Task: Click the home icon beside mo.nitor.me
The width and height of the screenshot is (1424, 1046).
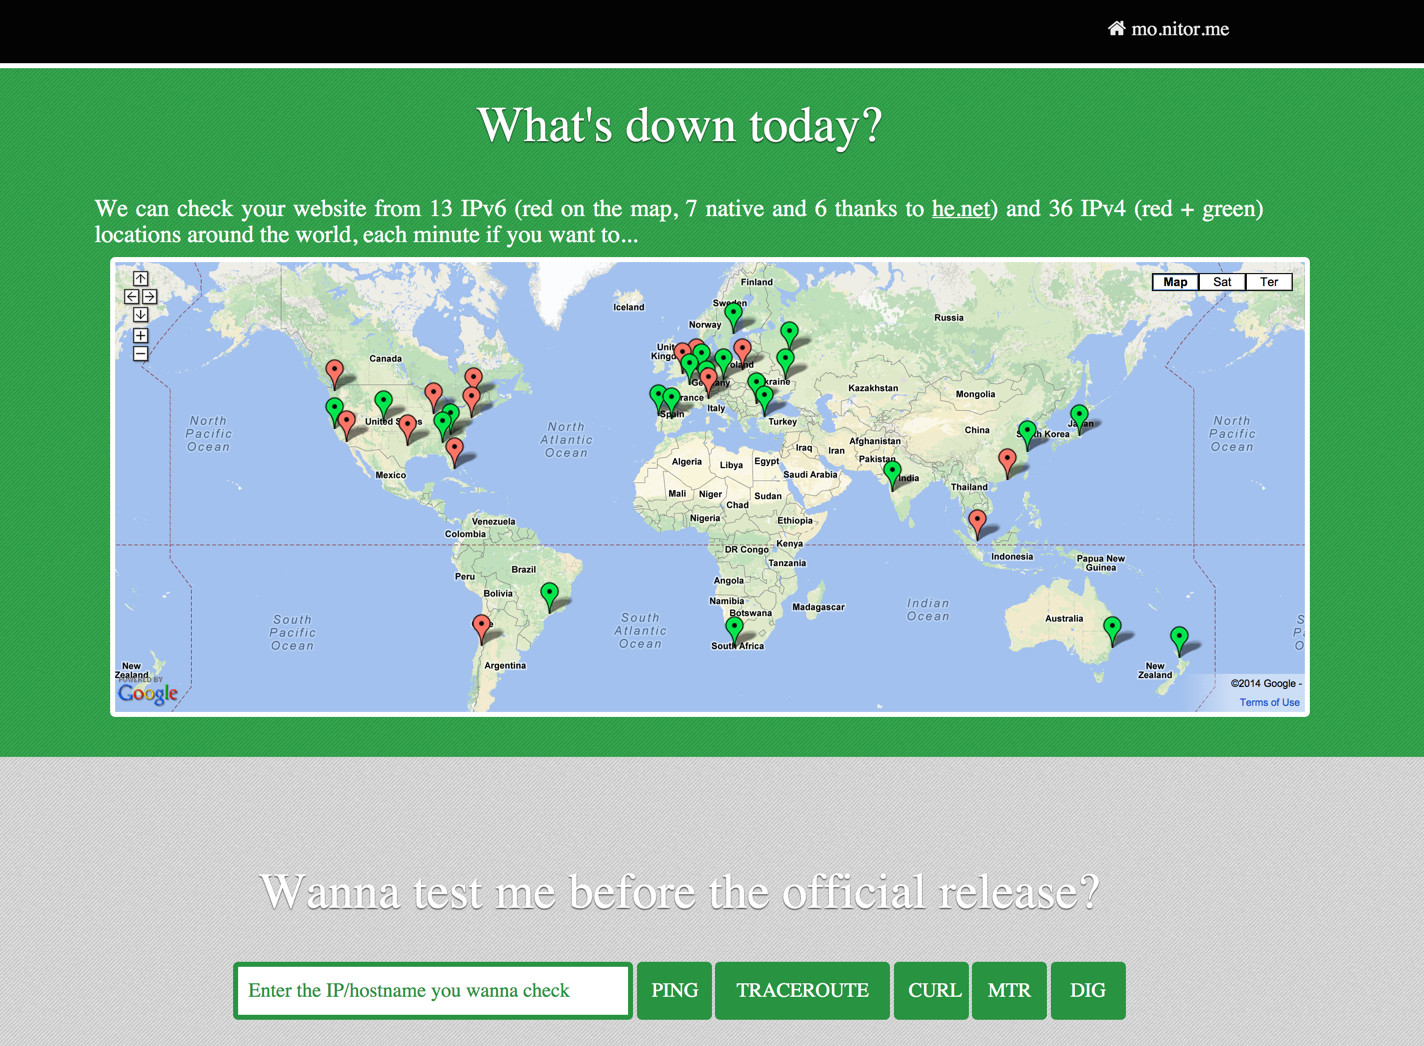Action: point(1116,28)
